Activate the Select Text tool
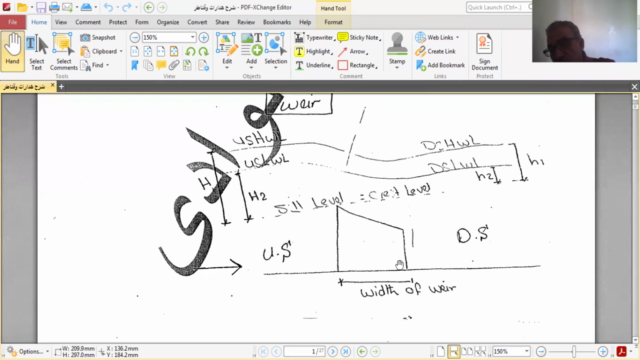This screenshot has height=360, width=640. coord(37,52)
